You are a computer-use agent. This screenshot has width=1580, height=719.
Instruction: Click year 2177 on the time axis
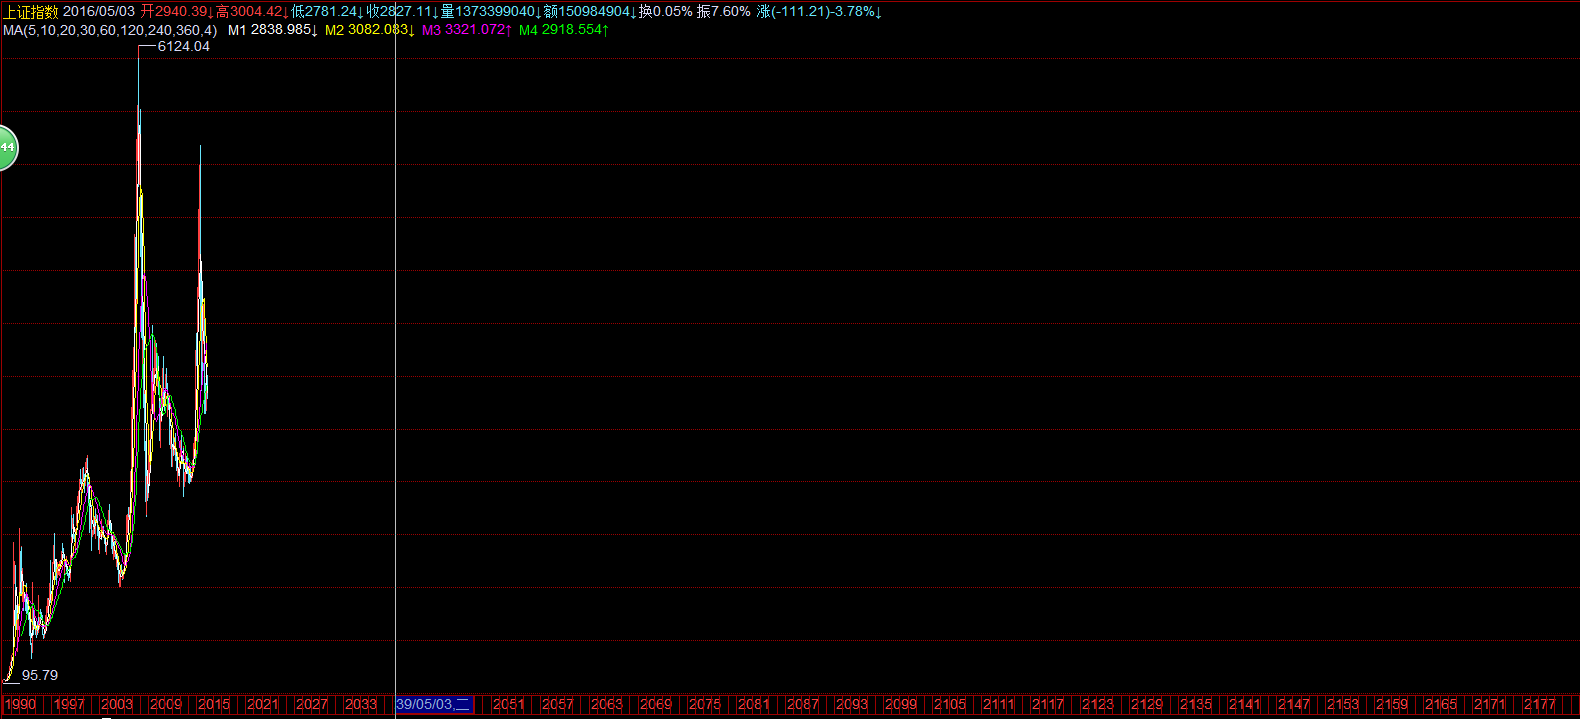pyautogui.click(x=1539, y=704)
